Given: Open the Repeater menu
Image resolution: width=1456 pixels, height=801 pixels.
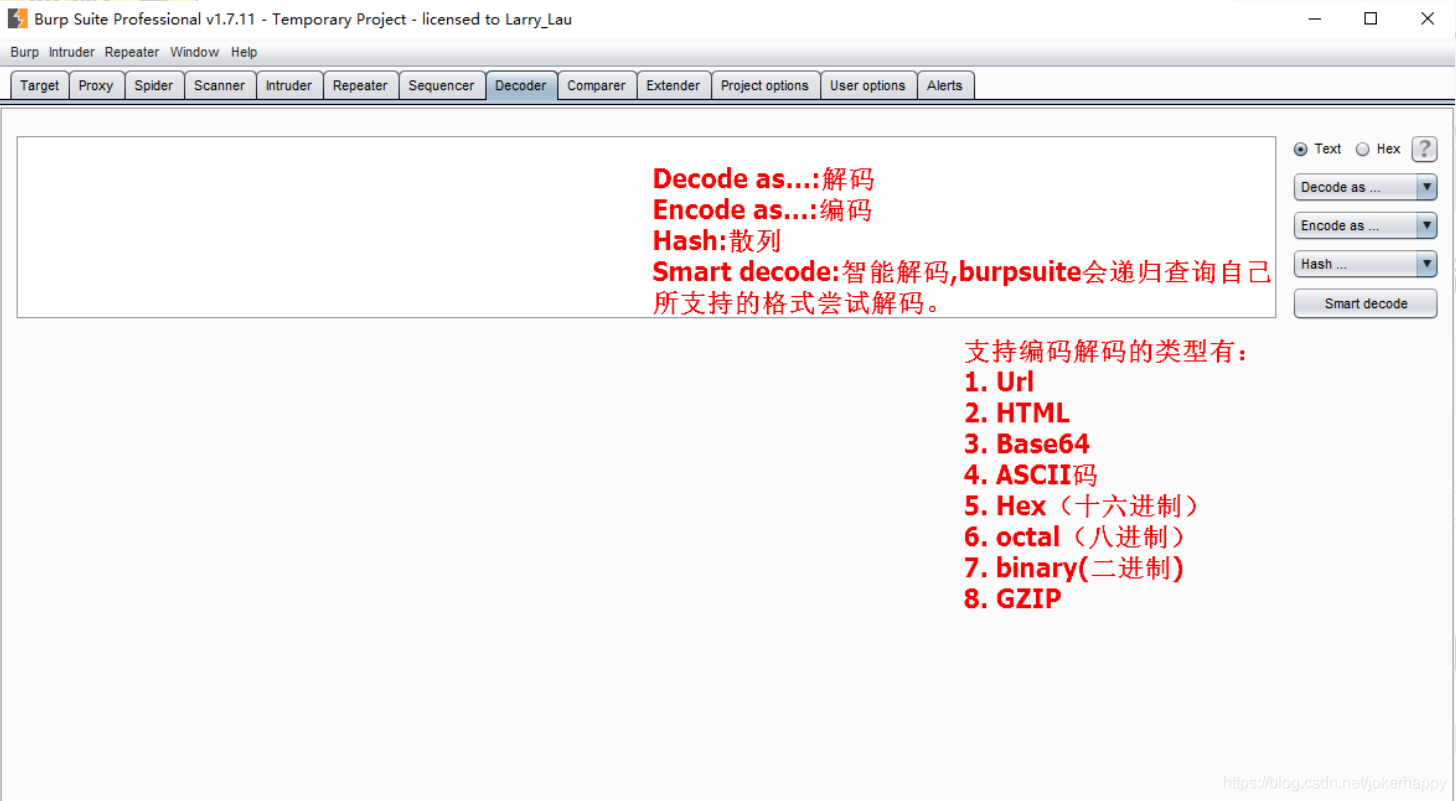Looking at the screenshot, I should 132,52.
